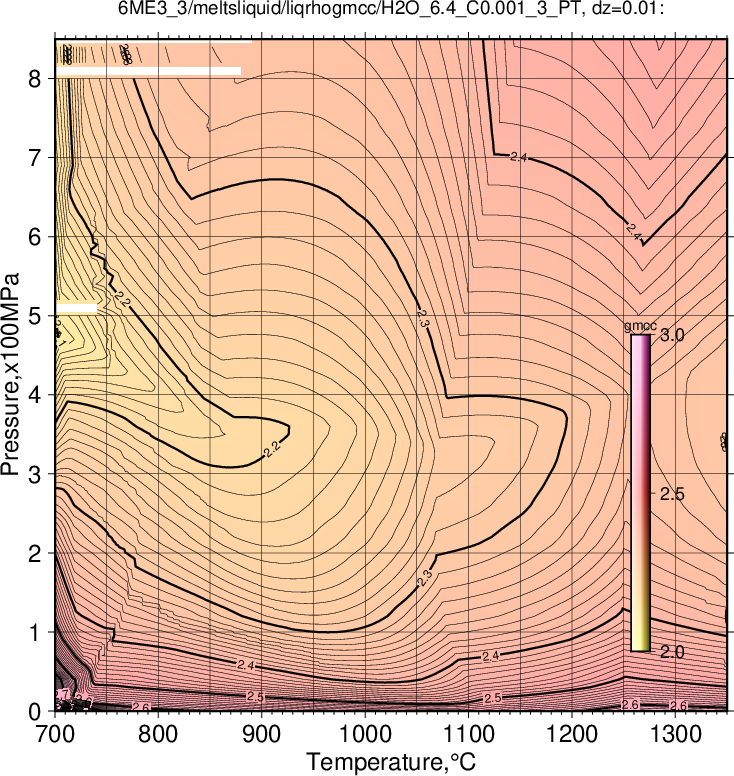The image size is (734, 776).
Task: Click the 2.2 contour label near 900°C
Action: (x=273, y=450)
